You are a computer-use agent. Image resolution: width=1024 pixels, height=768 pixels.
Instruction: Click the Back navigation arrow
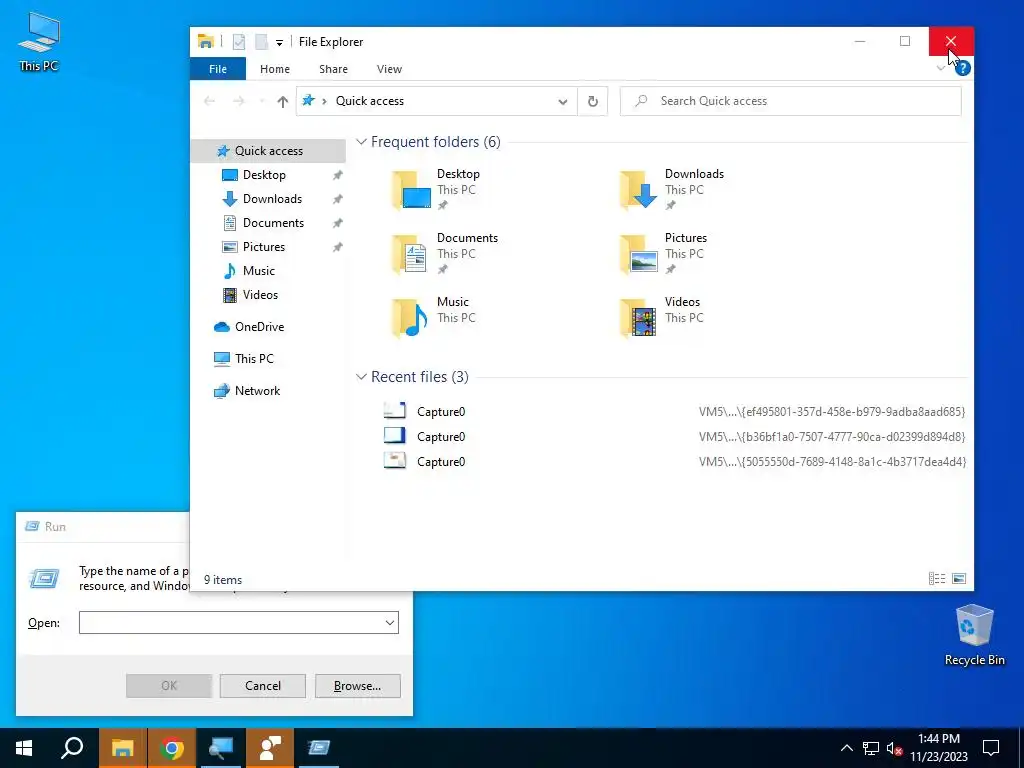click(x=210, y=101)
